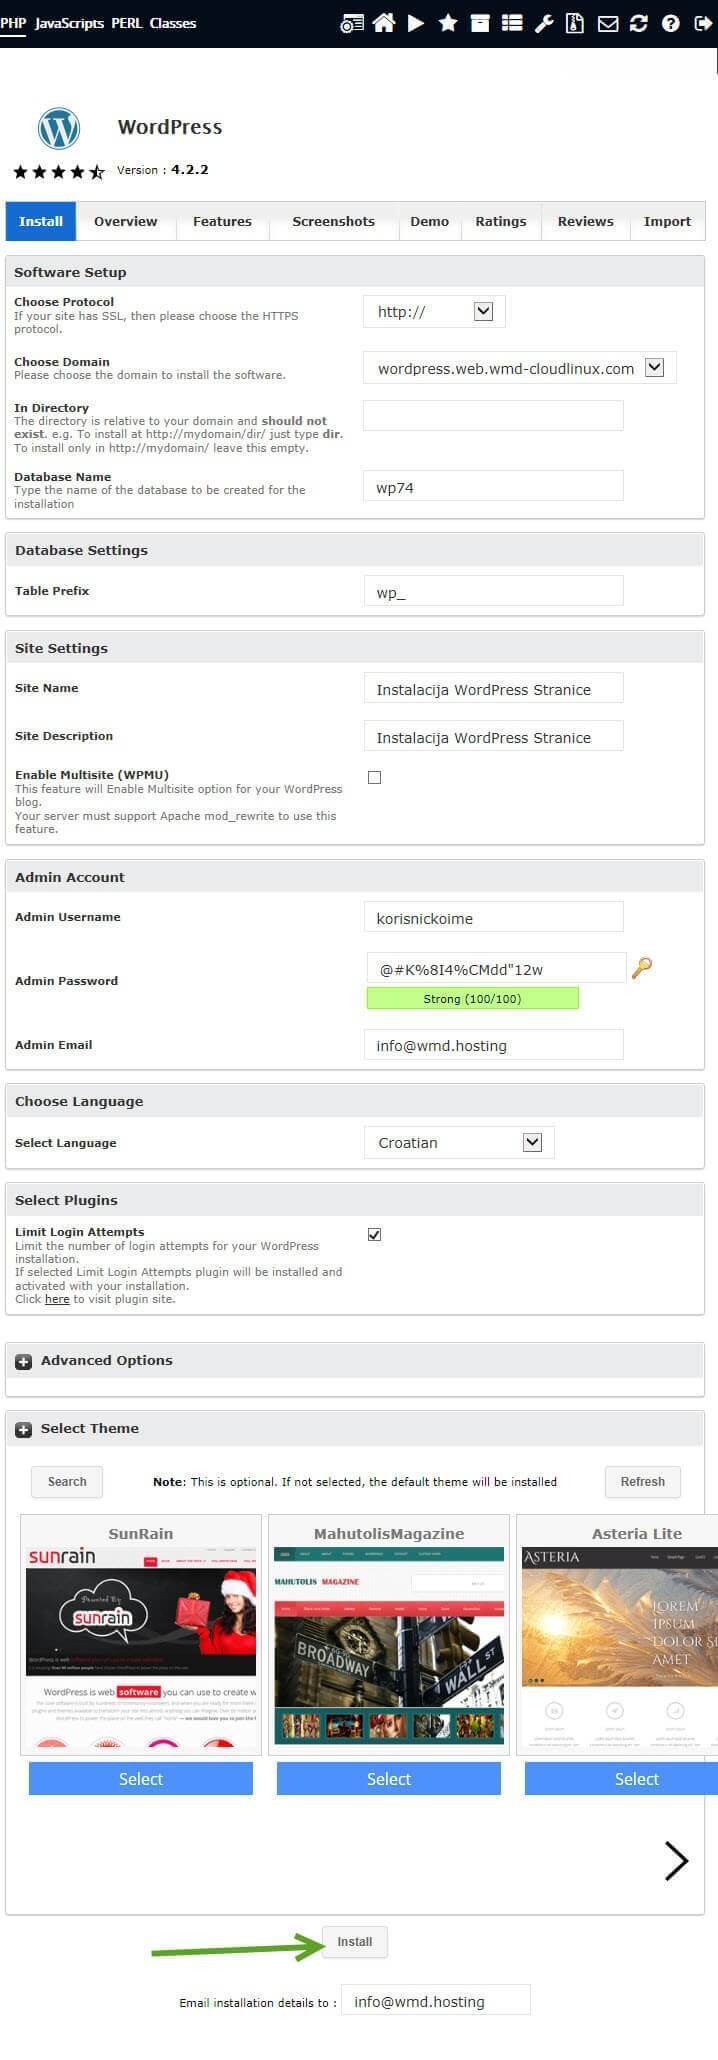Select the SunRain theme
This screenshot has height=2060, width=718.
point(141,1778)
